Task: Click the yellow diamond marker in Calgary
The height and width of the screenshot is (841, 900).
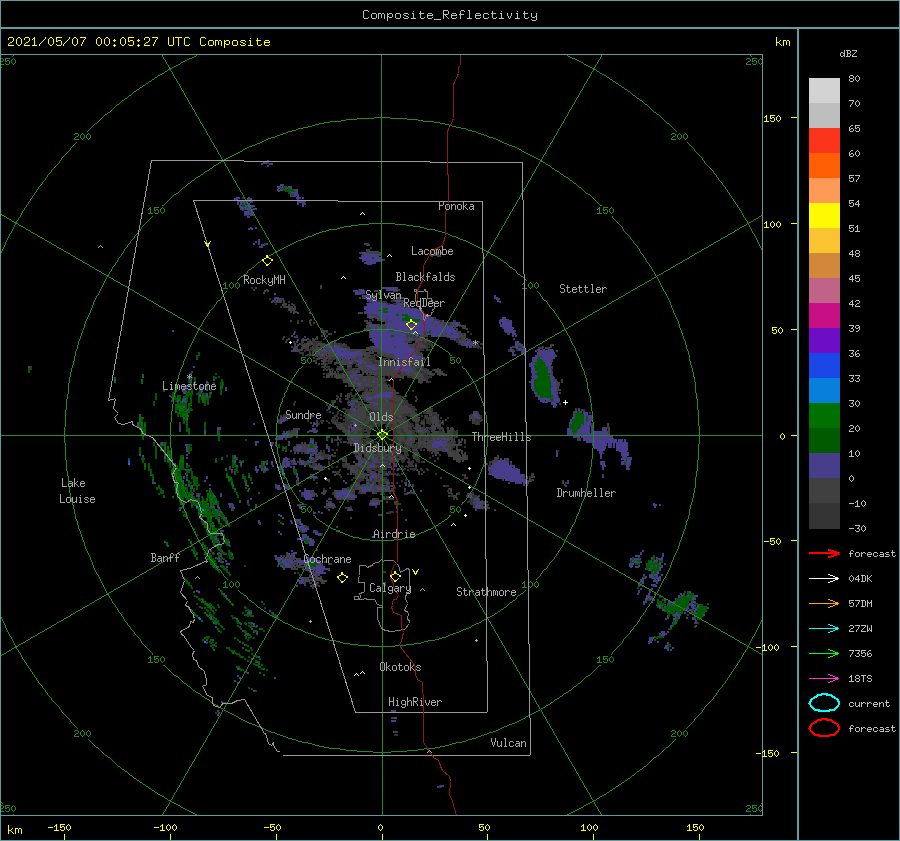Action: click(395, 576)
